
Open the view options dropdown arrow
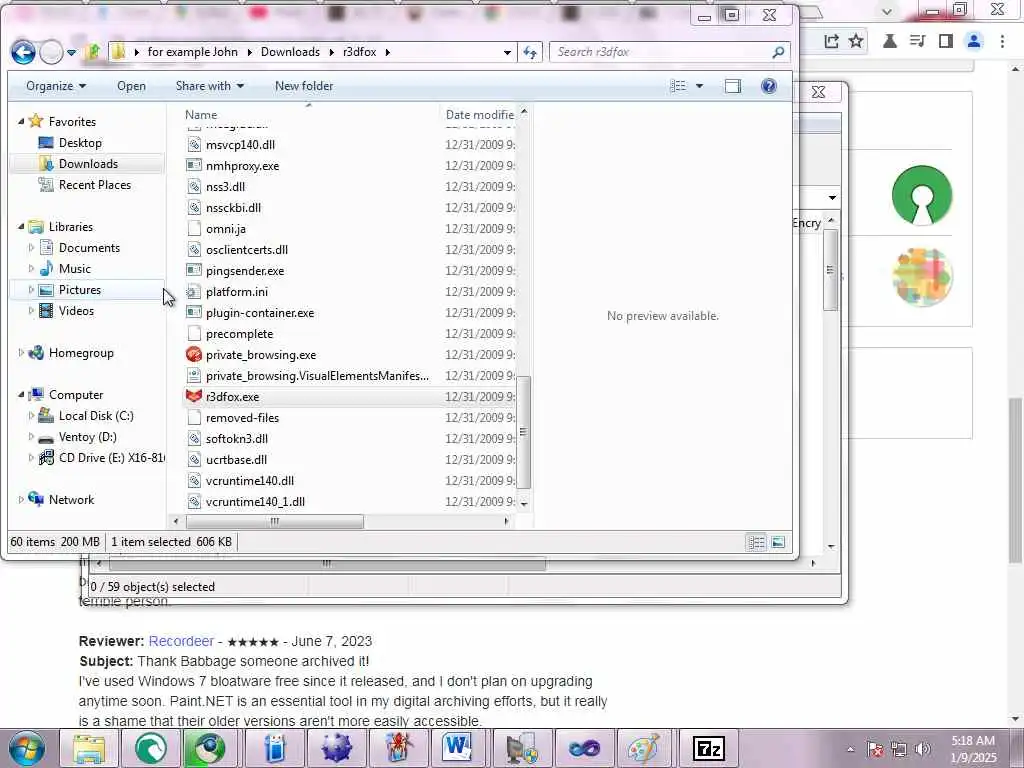tap(699, 86)
